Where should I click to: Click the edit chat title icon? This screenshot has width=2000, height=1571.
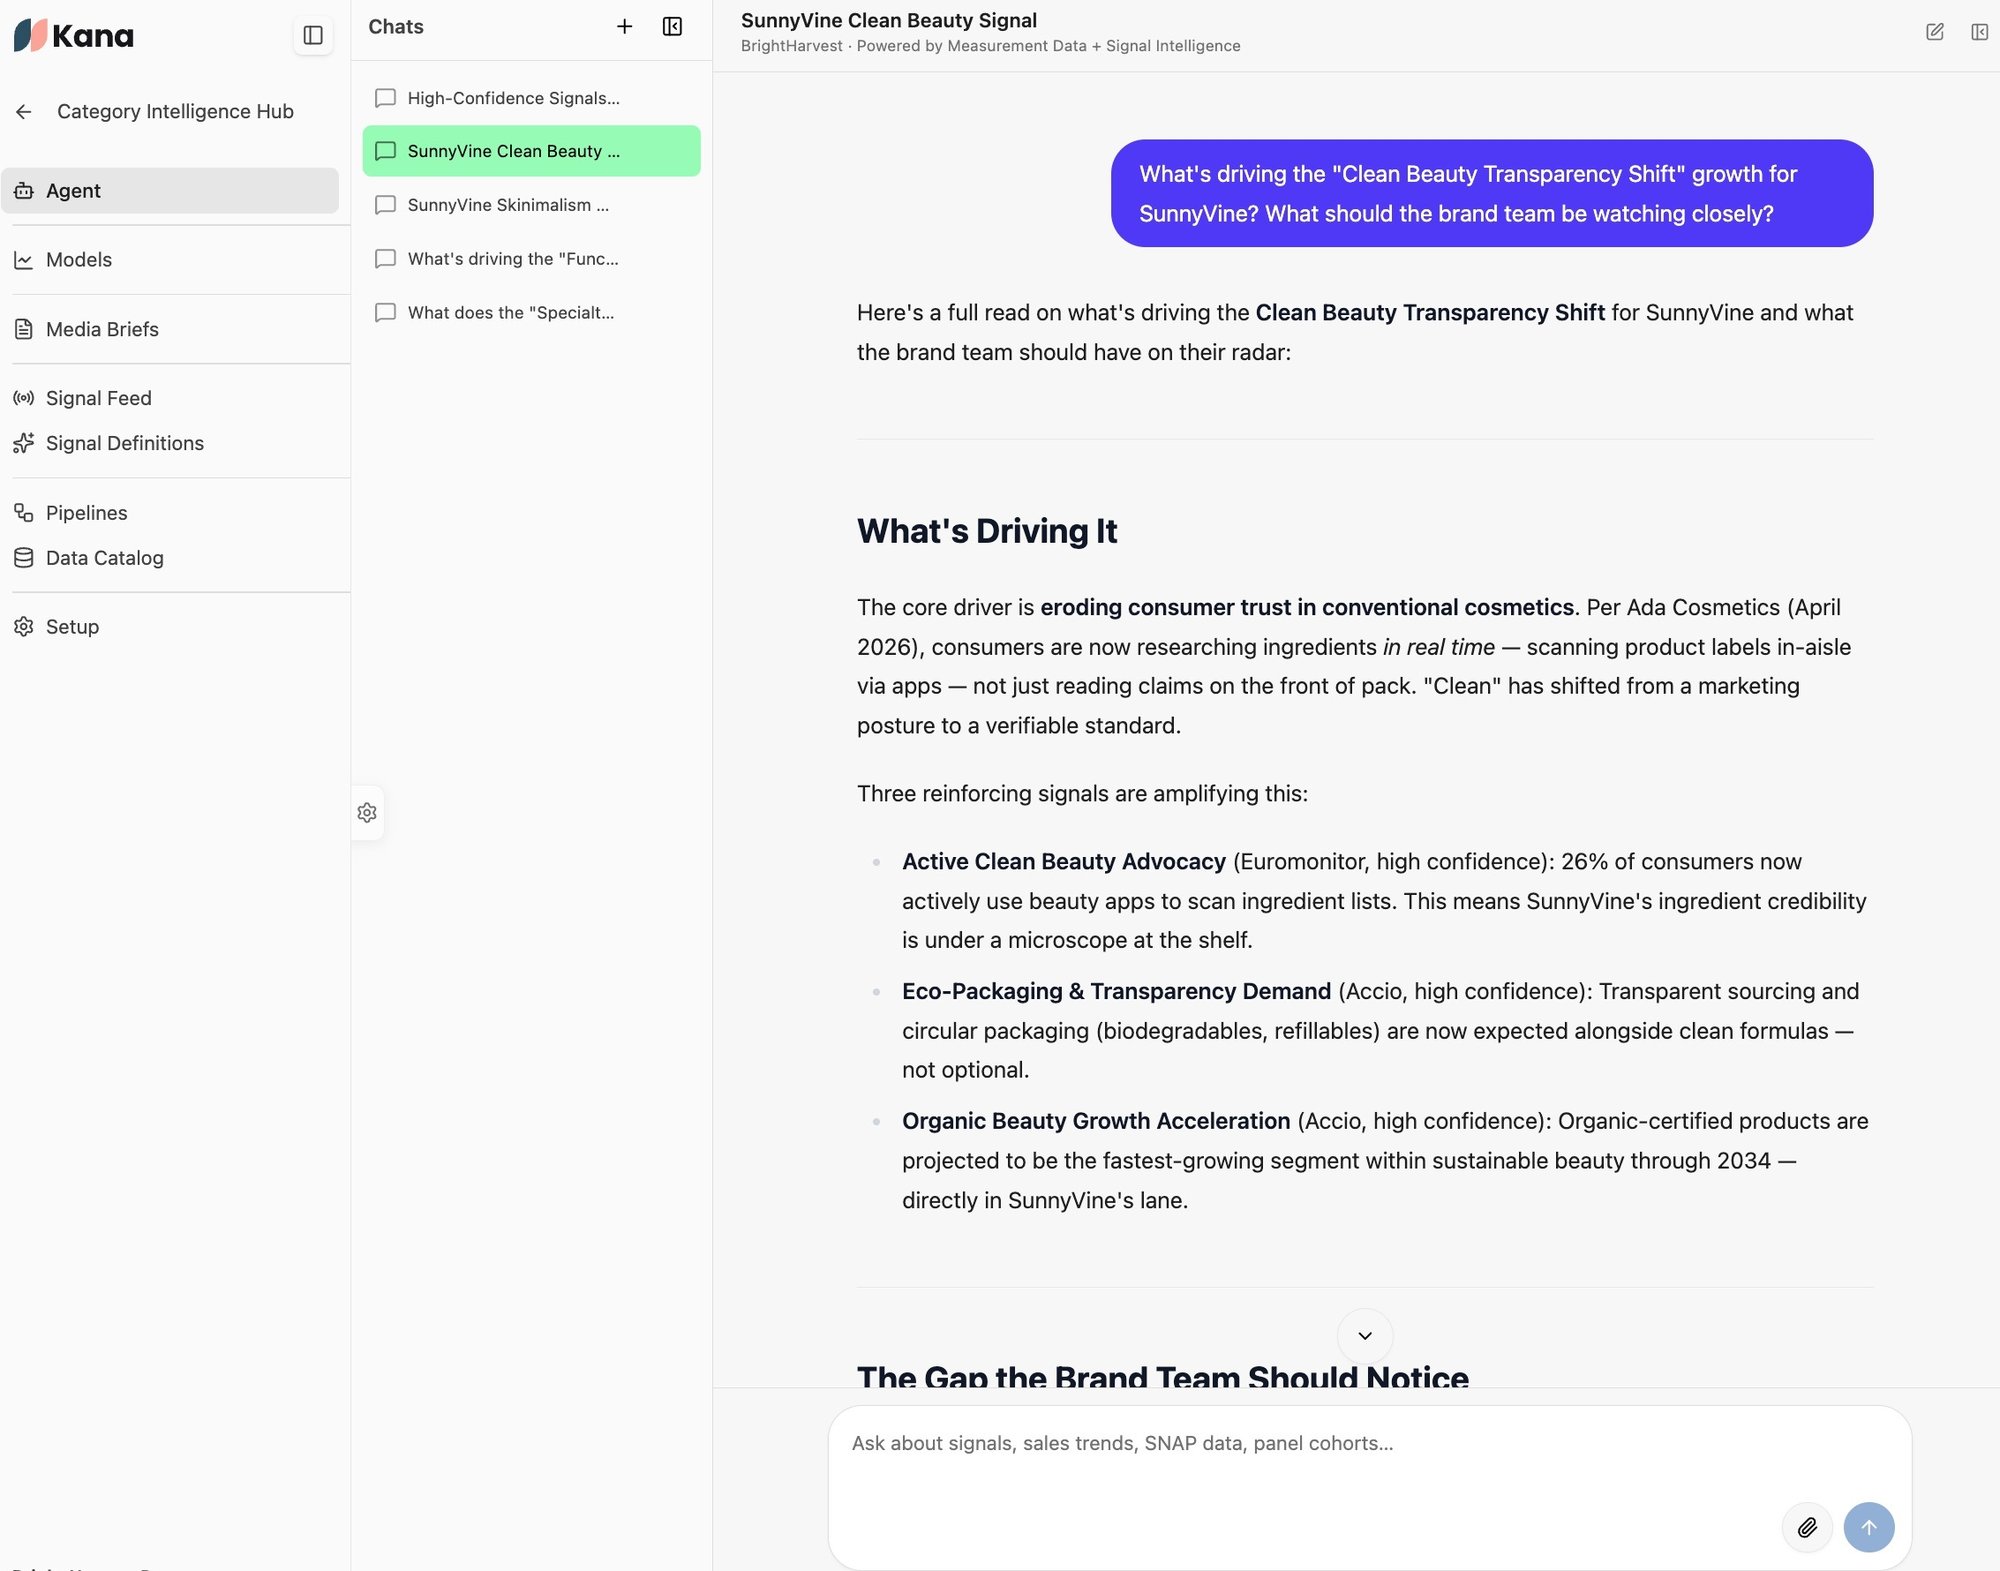pyautogui.click(x=1935, y=32)
